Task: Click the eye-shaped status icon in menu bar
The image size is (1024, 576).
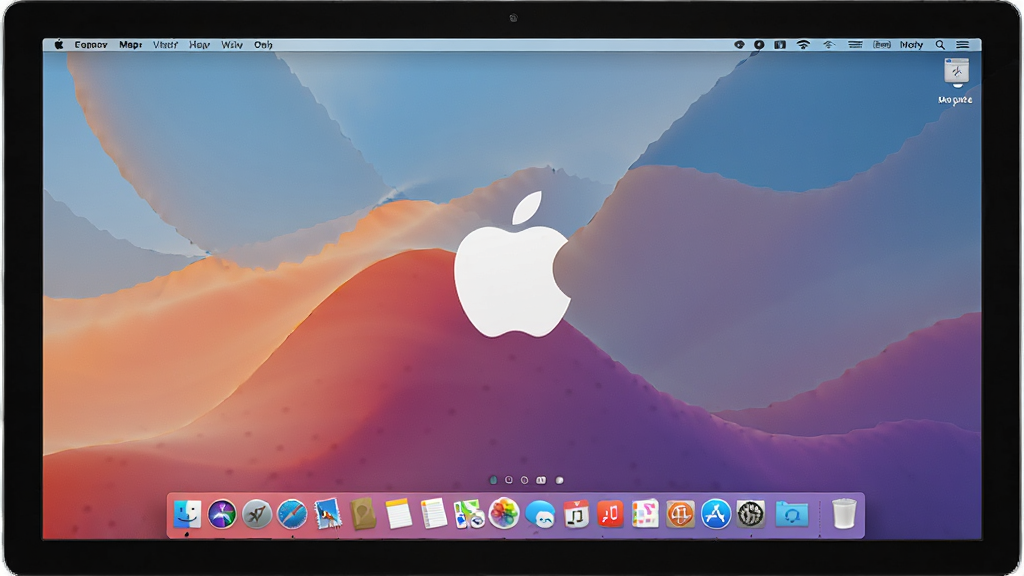Action: (x=739, y=45)
